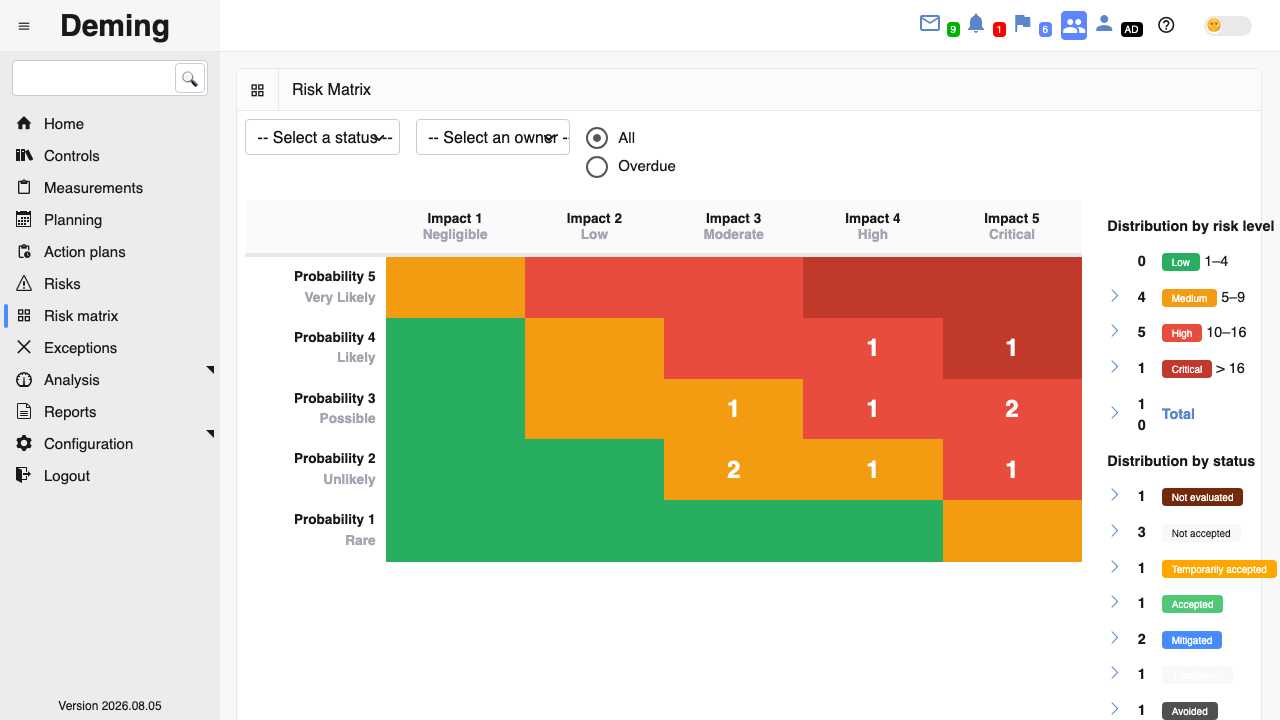The image size is (1280, 720).
Task: Open the flag icon in the header
Action: pos(1022,23)
